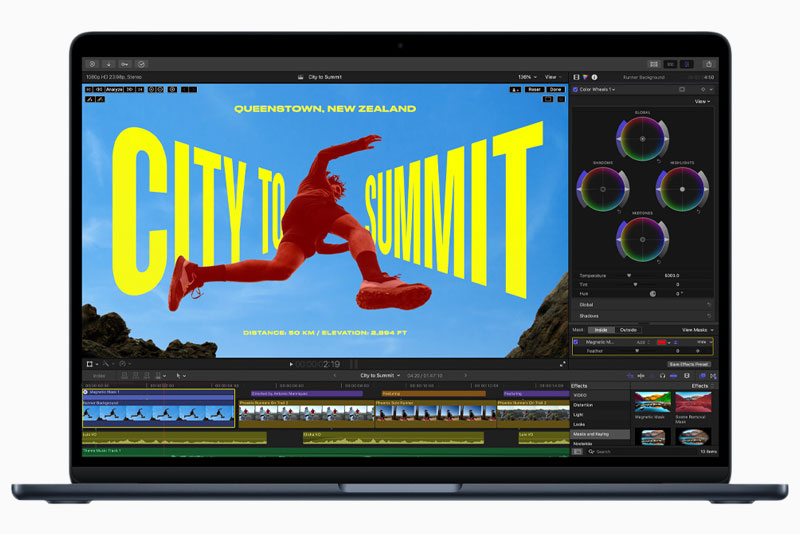This screenshot has height=534, width=800.
Task: Expand the Color Wheels View menu
Action: pos(702,101)
